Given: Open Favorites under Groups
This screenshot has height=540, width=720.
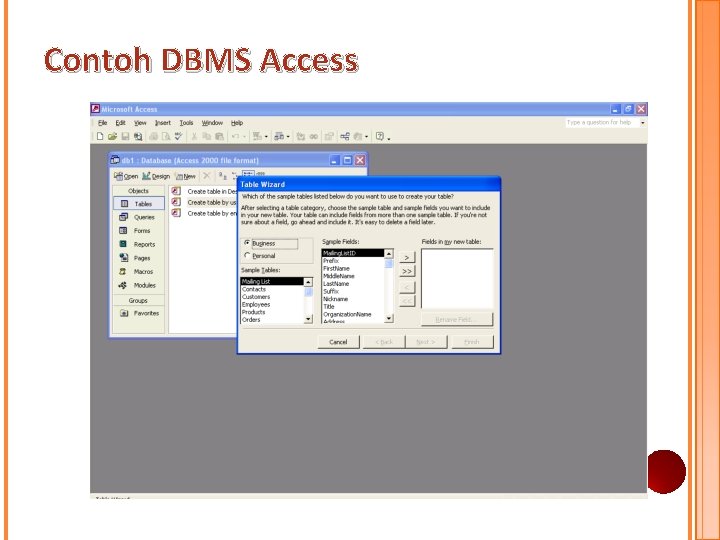Looking at the screenshot, I should [139, 313].
